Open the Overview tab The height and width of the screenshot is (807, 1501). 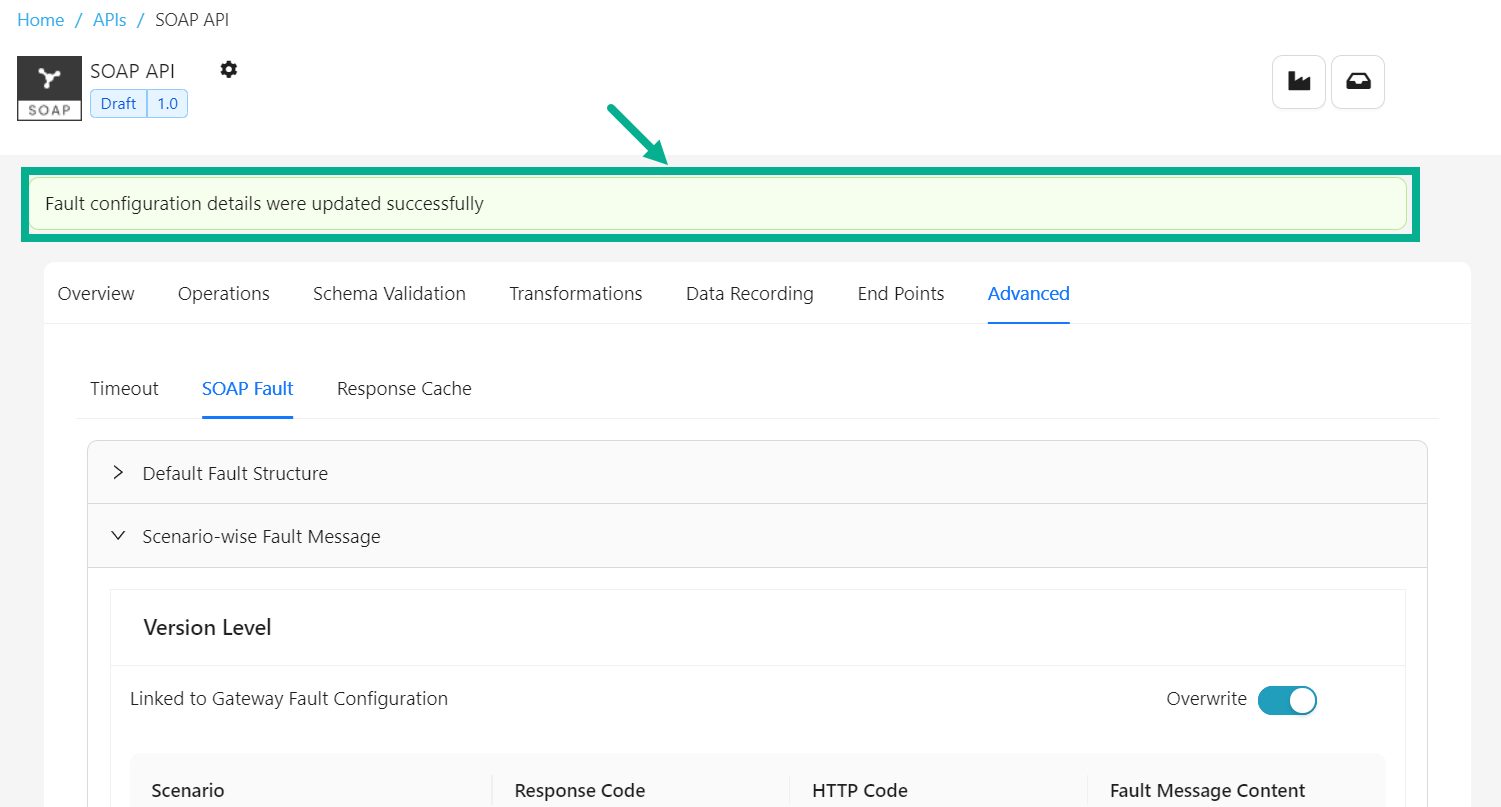click(x=96, y=294)
